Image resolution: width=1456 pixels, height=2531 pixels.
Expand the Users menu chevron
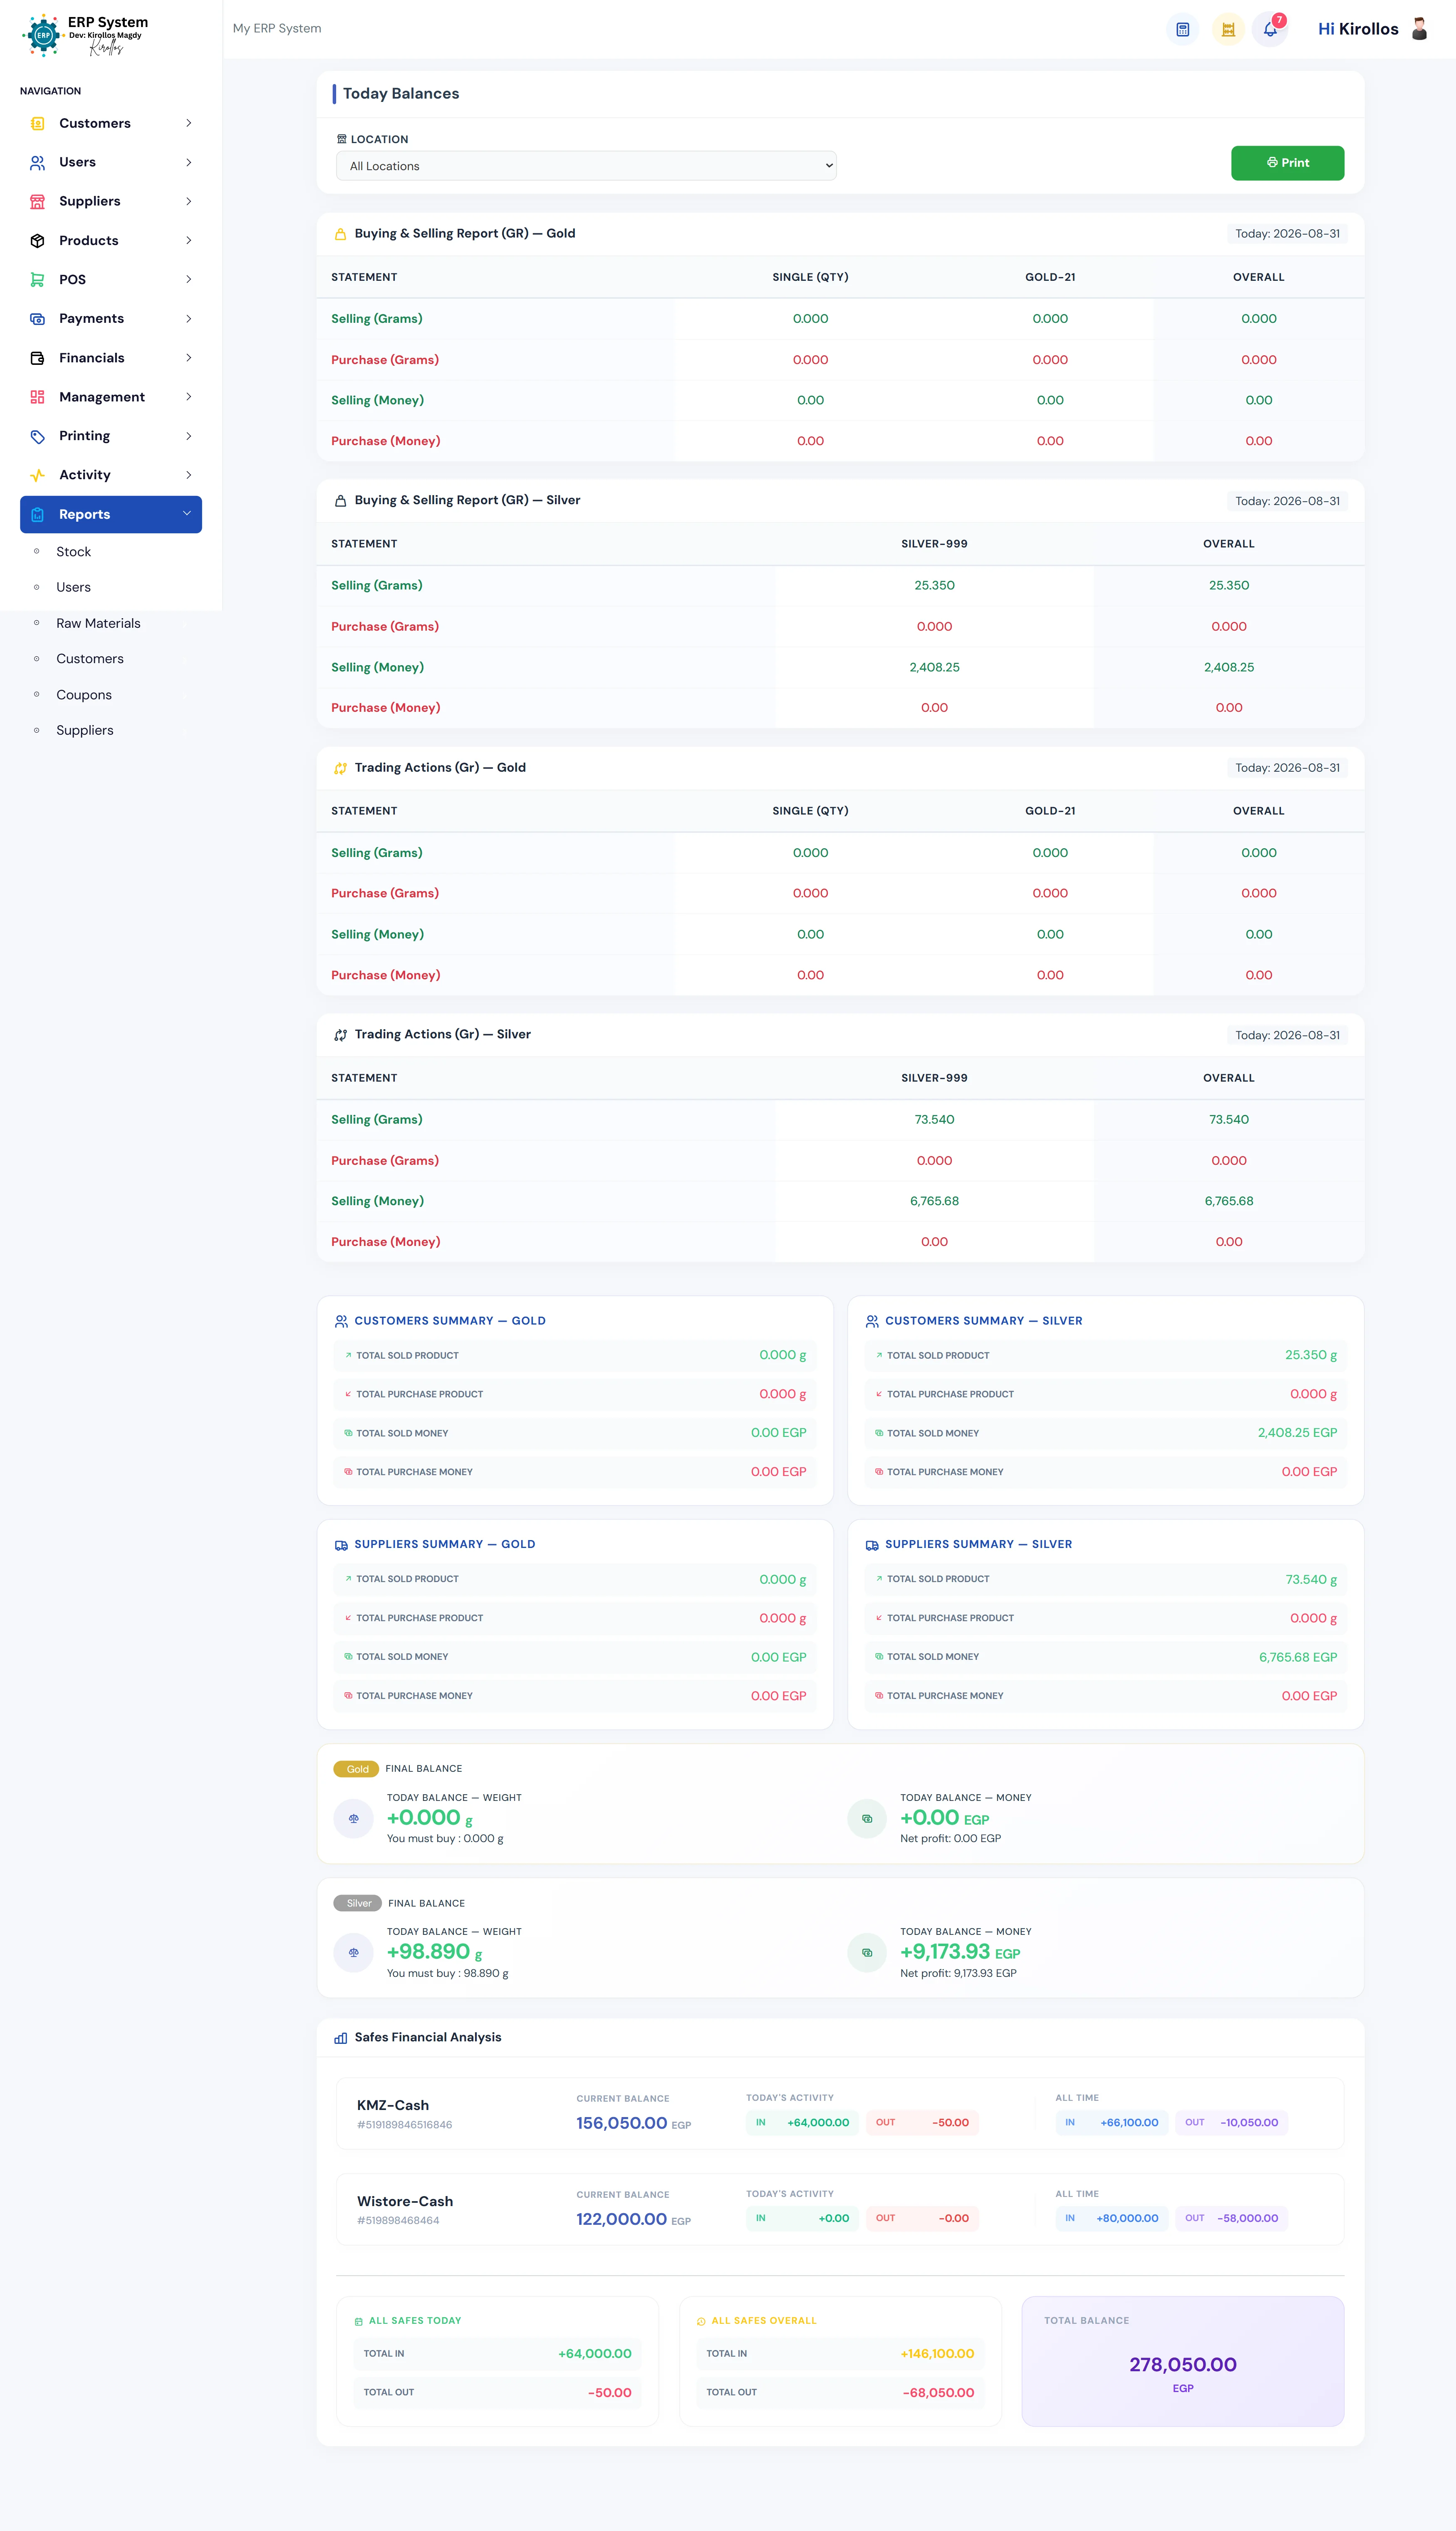click(x=188, y=162)
